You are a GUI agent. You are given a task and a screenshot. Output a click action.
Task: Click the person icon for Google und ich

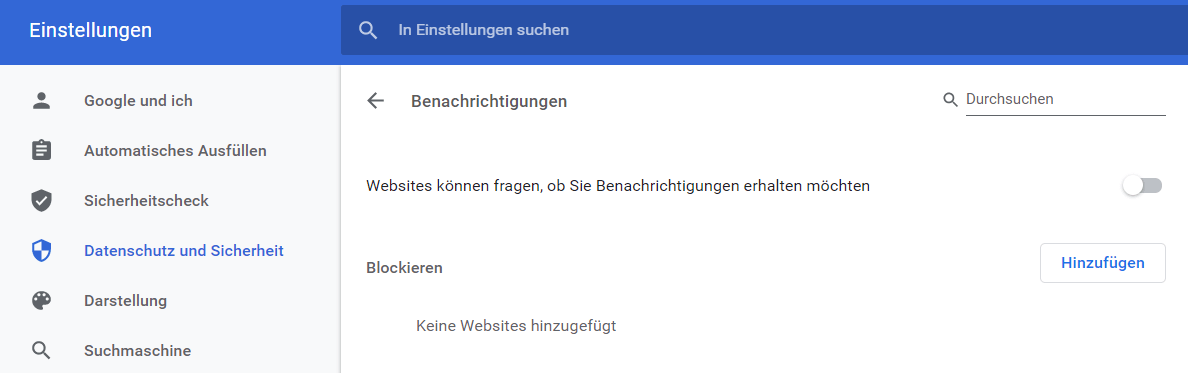click(x=41, y=101)
